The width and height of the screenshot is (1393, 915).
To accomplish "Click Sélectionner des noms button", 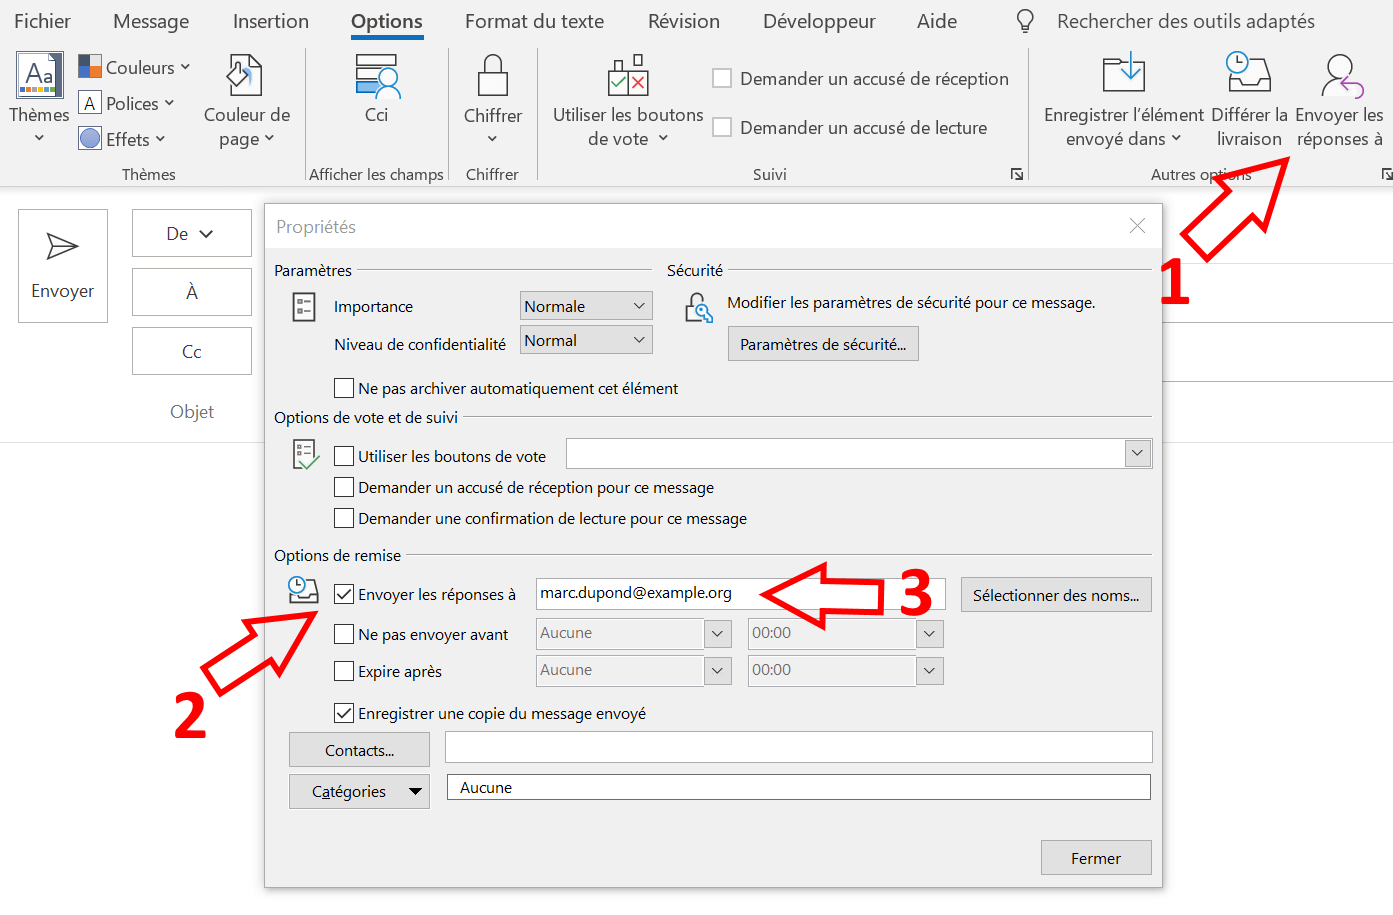I will click(1056, 595).
